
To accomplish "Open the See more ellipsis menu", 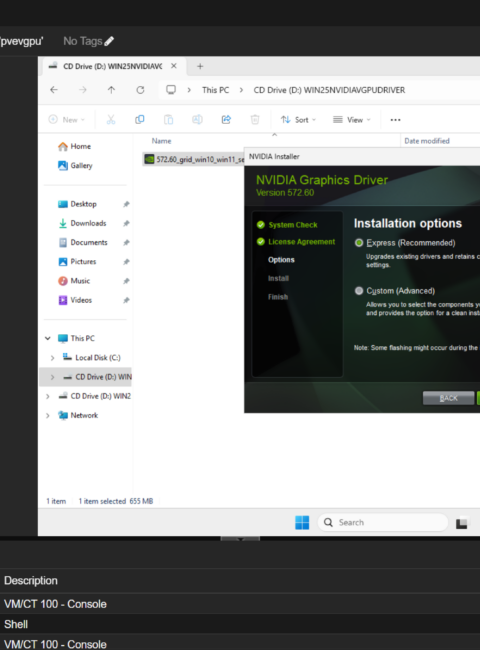I will coord(395,120).
